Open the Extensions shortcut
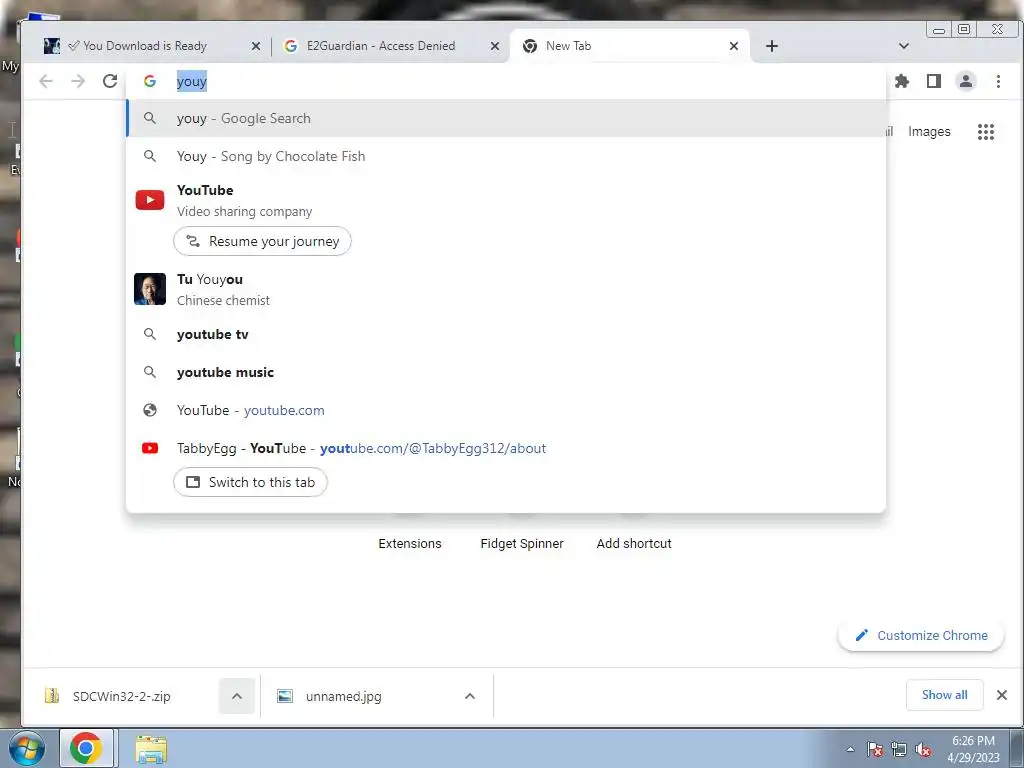 [409, 543]
